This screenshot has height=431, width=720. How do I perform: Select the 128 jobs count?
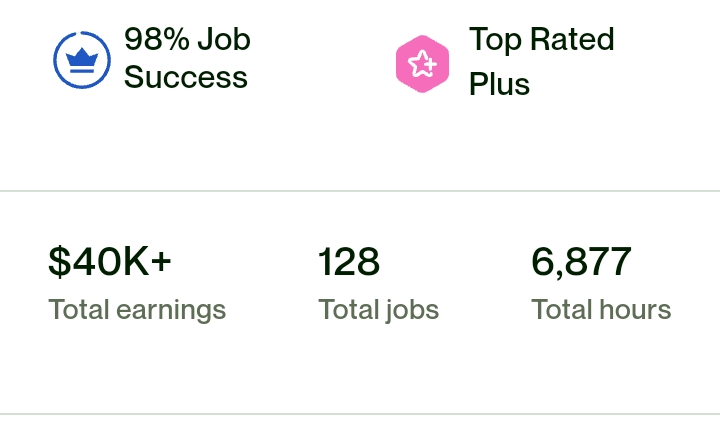click(x=349, y=261)
